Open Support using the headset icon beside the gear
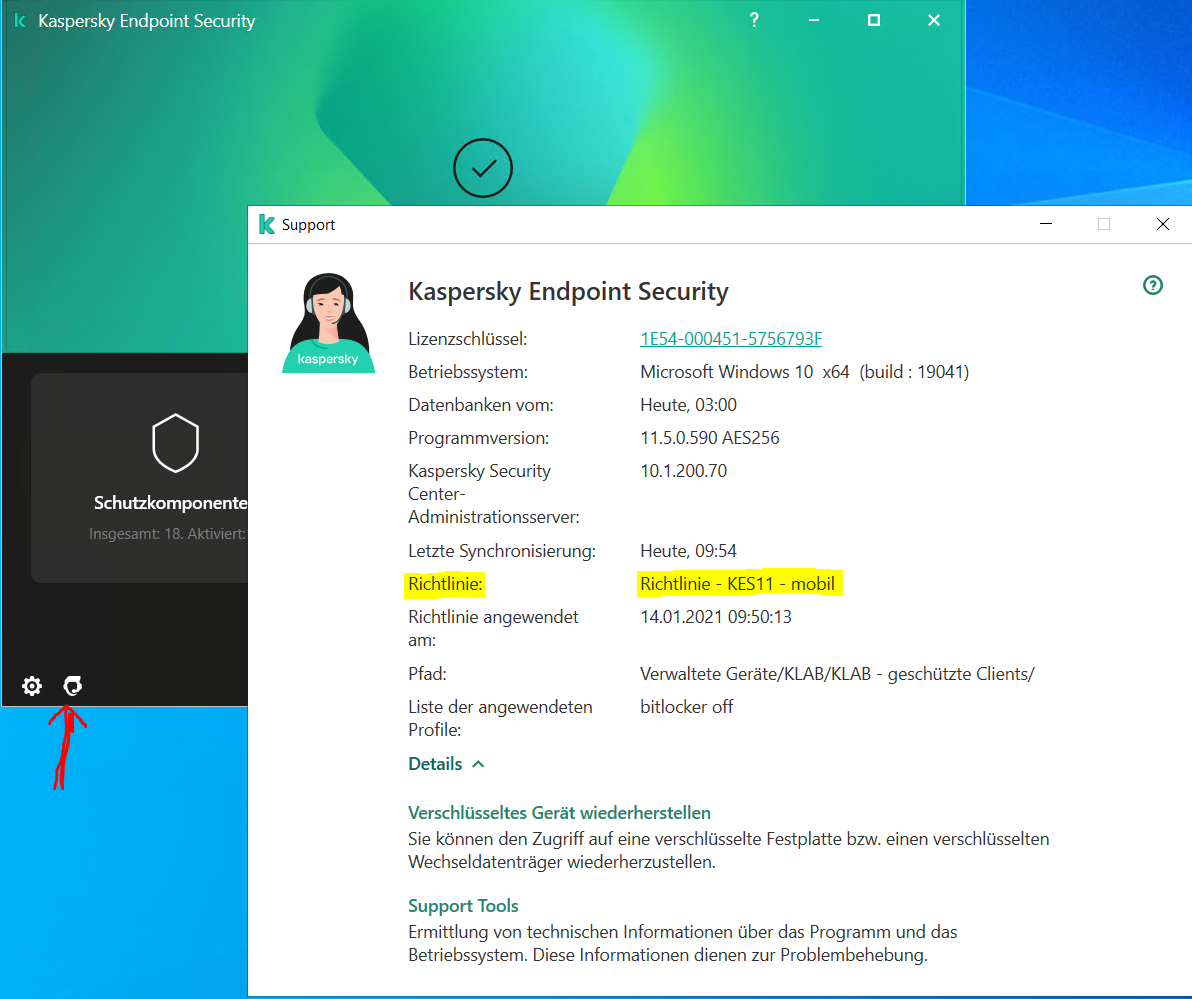 (x=72, y=686)
